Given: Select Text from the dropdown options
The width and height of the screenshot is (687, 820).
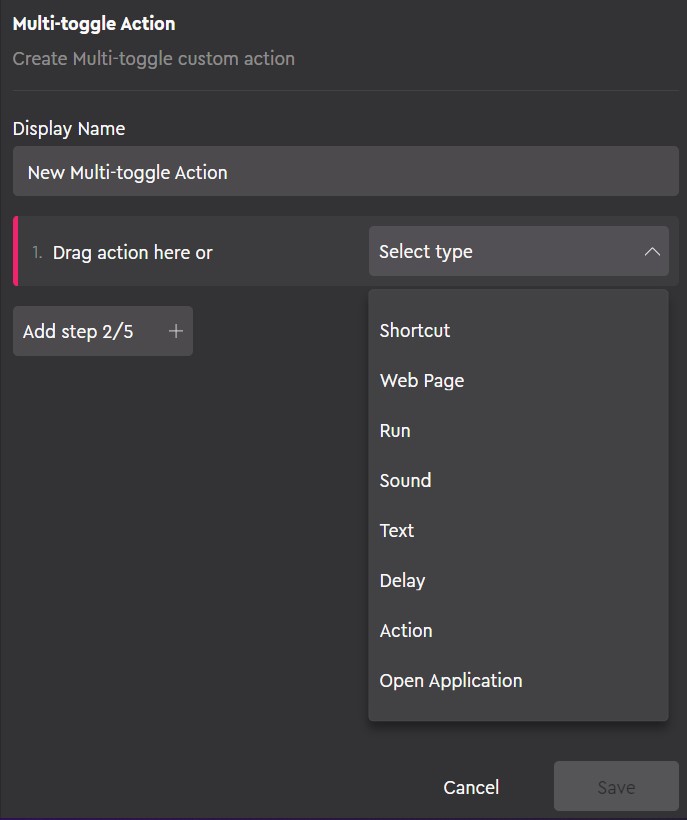Looking at the screenshot, I should click(396, 530).
